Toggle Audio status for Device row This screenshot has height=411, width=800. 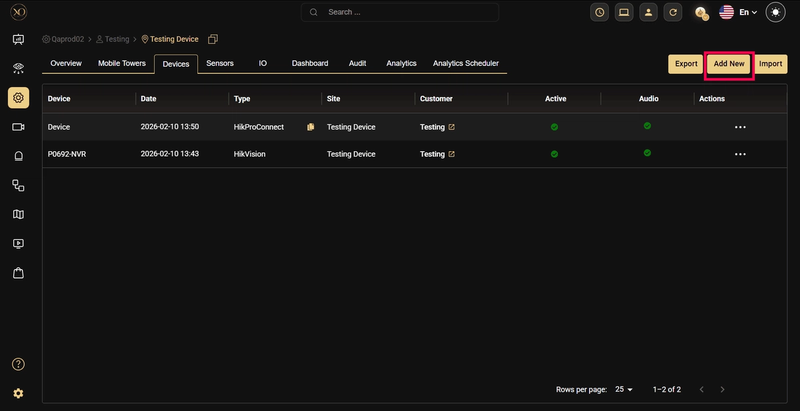[x=647, y=125]
